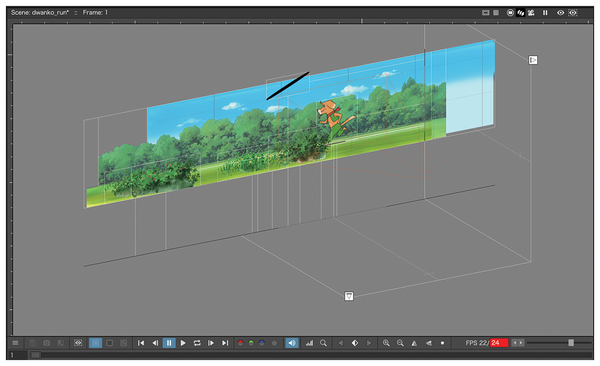The height and width of the screenshot is (366, 600).
Task: Click the top view handle in 3D viewer
Action: point(349,296)
